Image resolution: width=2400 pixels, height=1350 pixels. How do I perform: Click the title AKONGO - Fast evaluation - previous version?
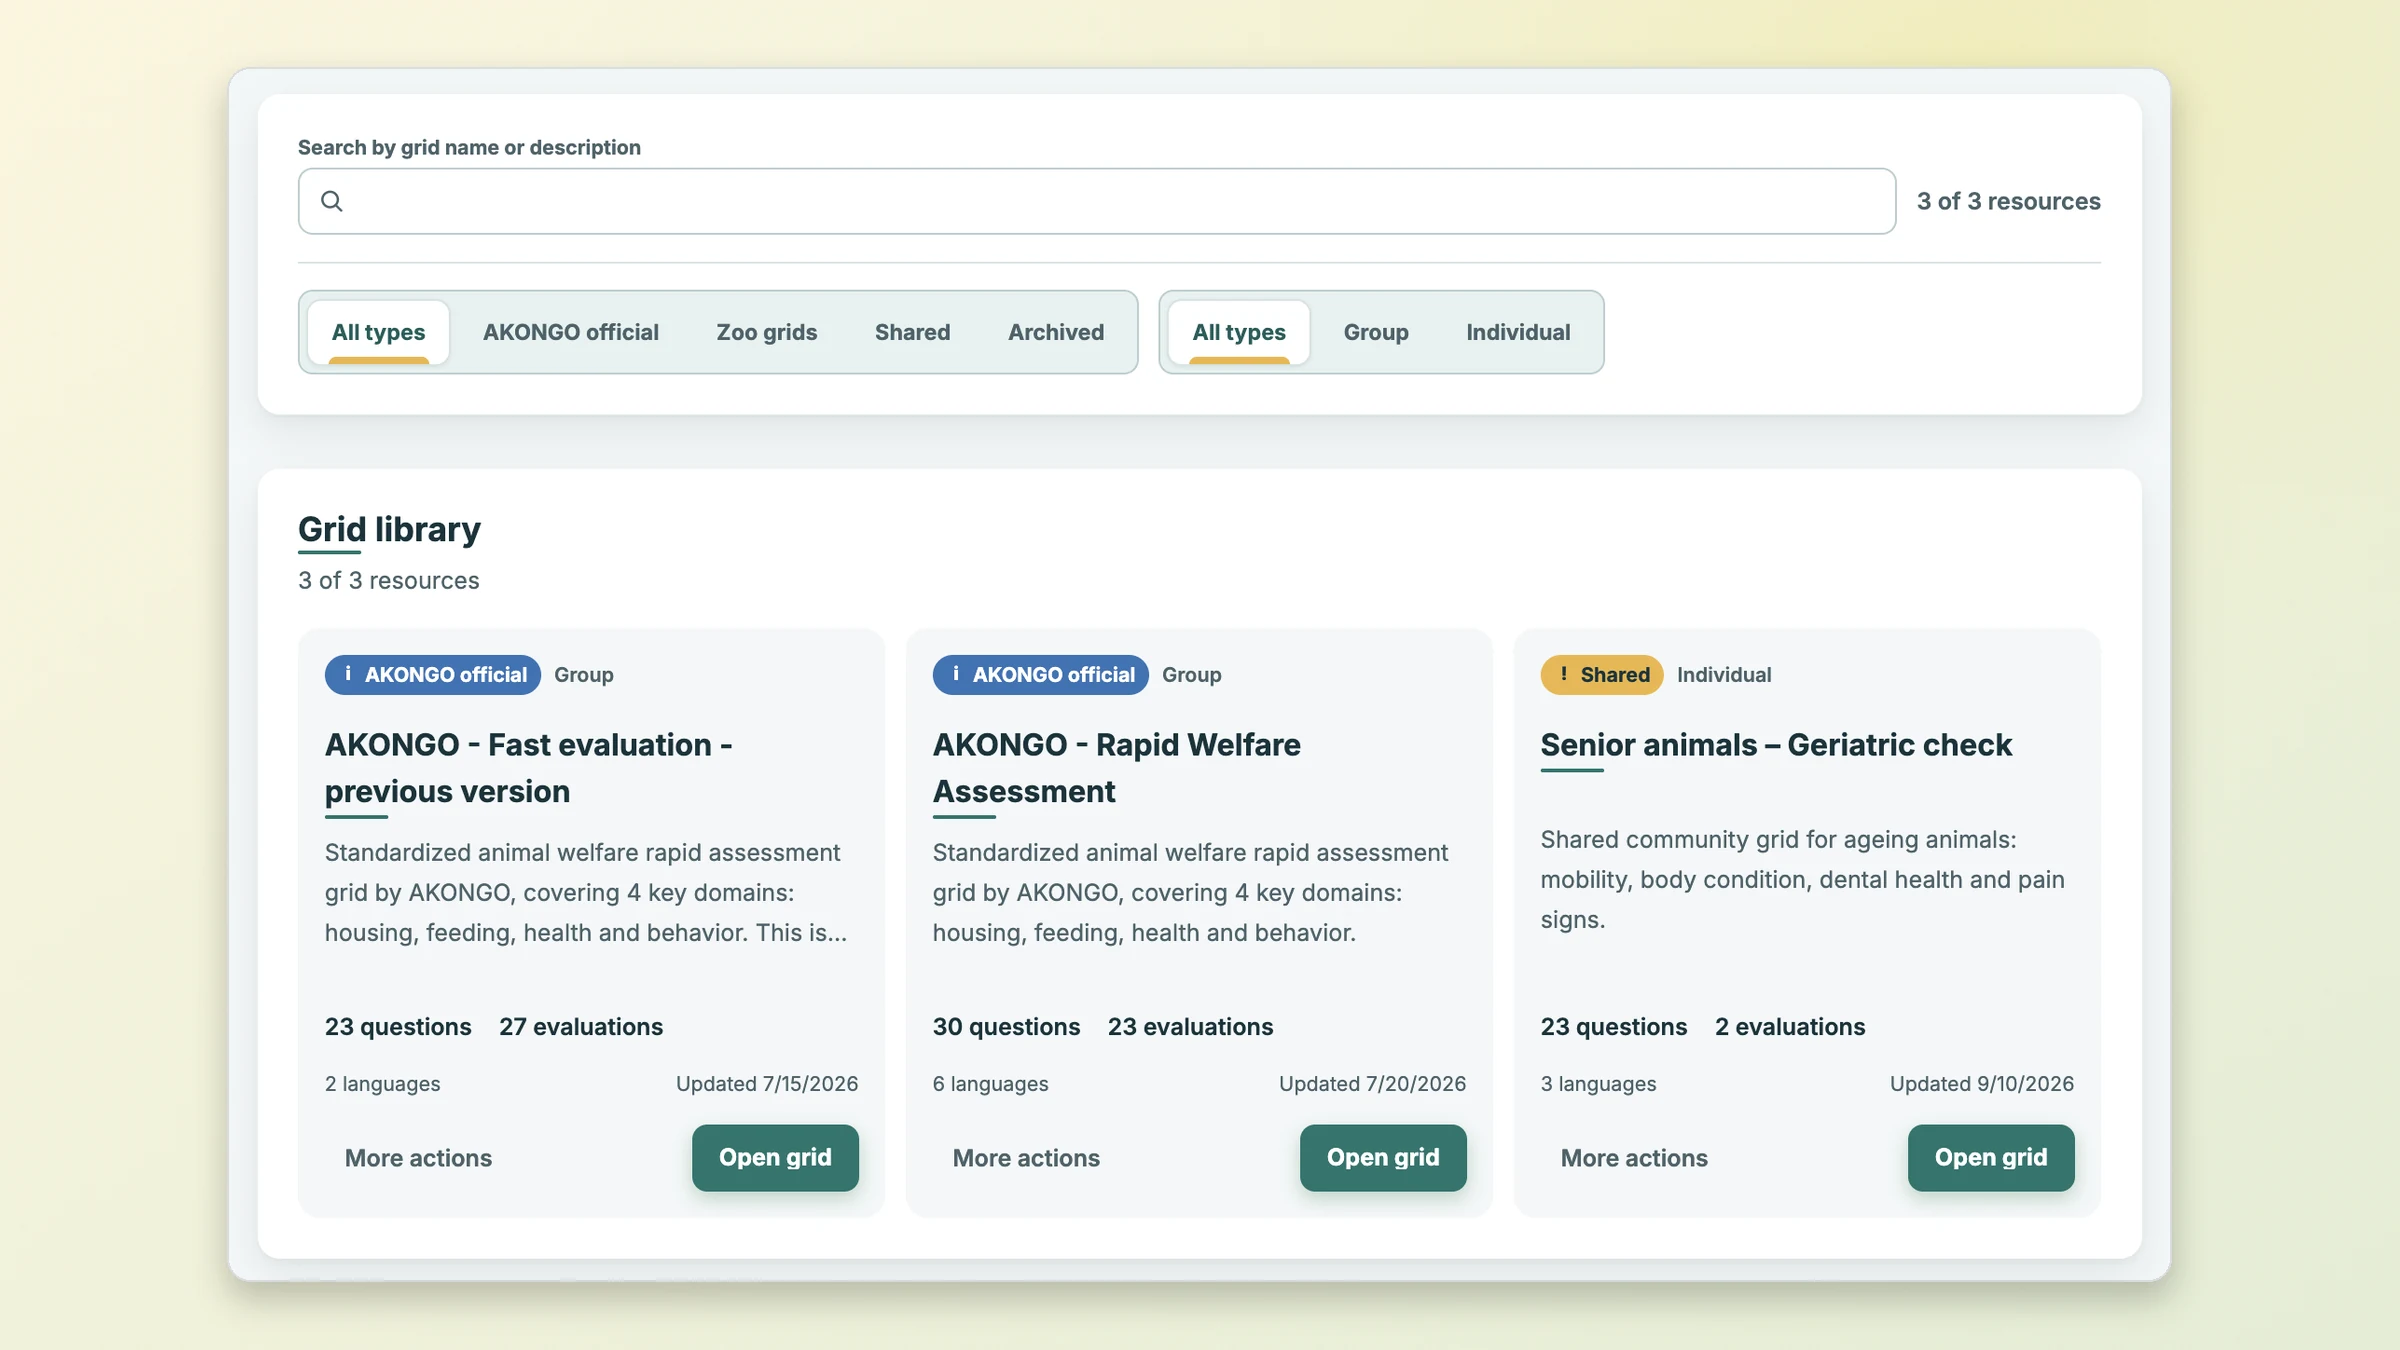(x=528, y=768)
